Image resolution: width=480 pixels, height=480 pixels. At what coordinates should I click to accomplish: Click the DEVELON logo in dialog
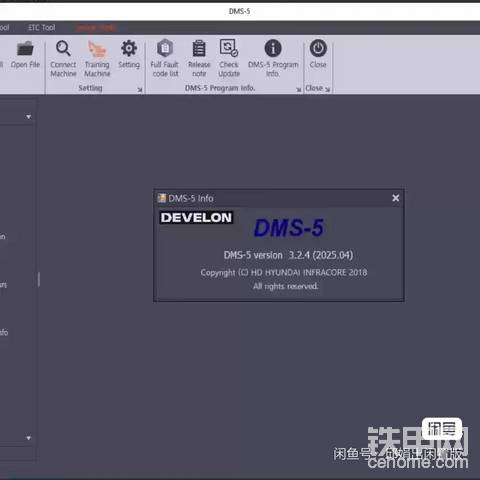(196, 218)
